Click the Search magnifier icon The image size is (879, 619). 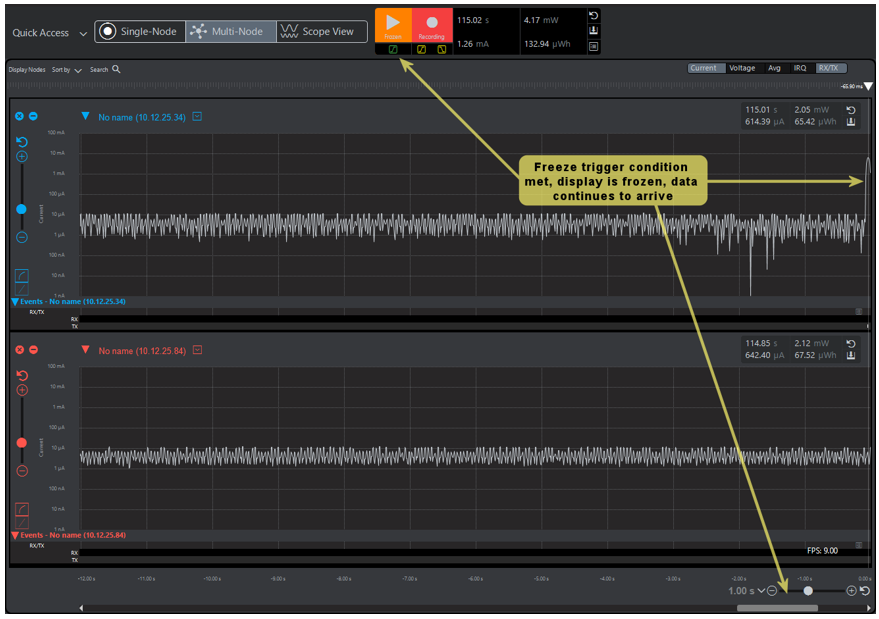(116, 70)
